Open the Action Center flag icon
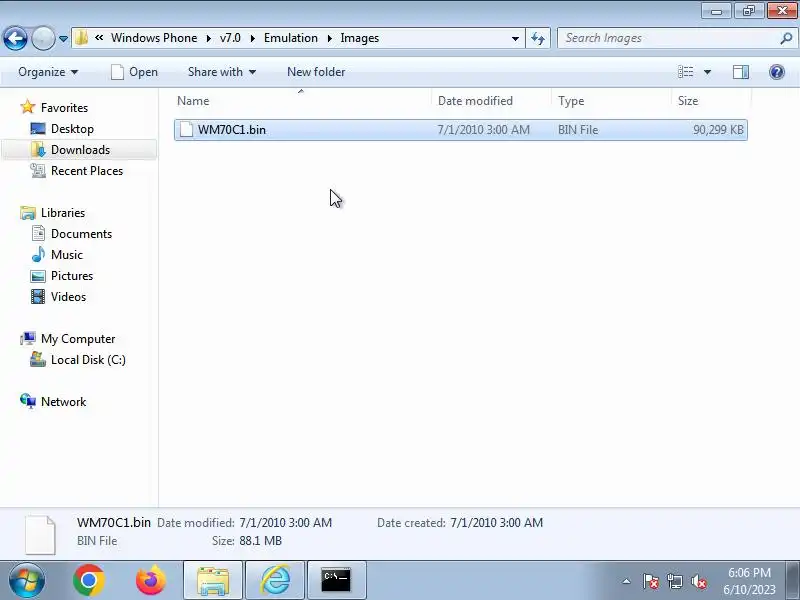 (x=651, y=581)
